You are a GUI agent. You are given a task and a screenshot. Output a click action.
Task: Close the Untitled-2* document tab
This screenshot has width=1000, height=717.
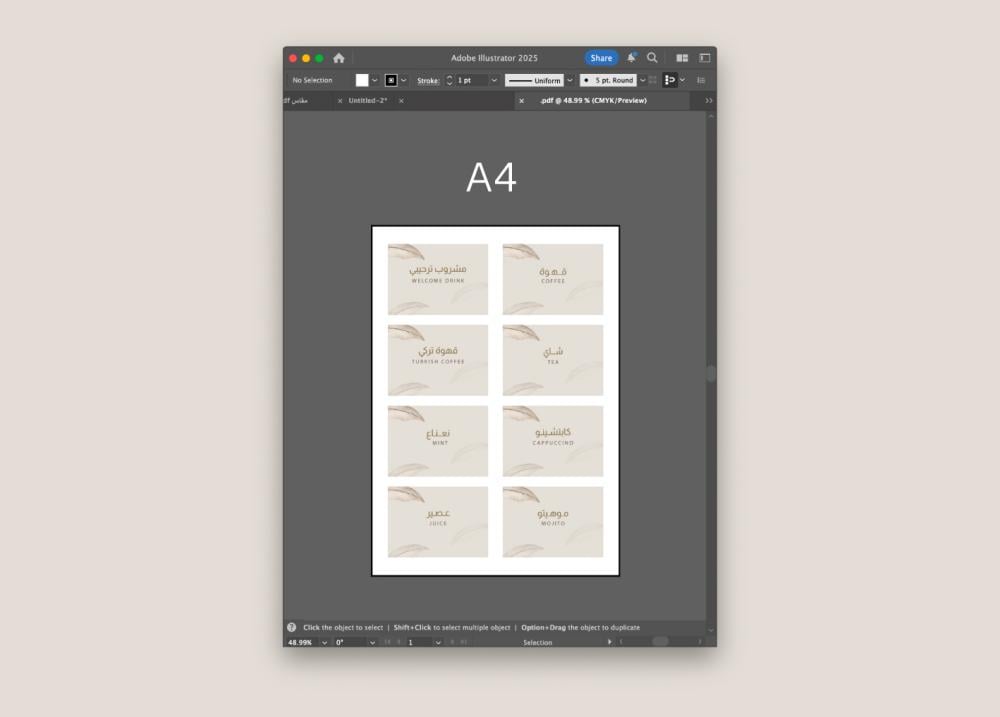(401, 101)
